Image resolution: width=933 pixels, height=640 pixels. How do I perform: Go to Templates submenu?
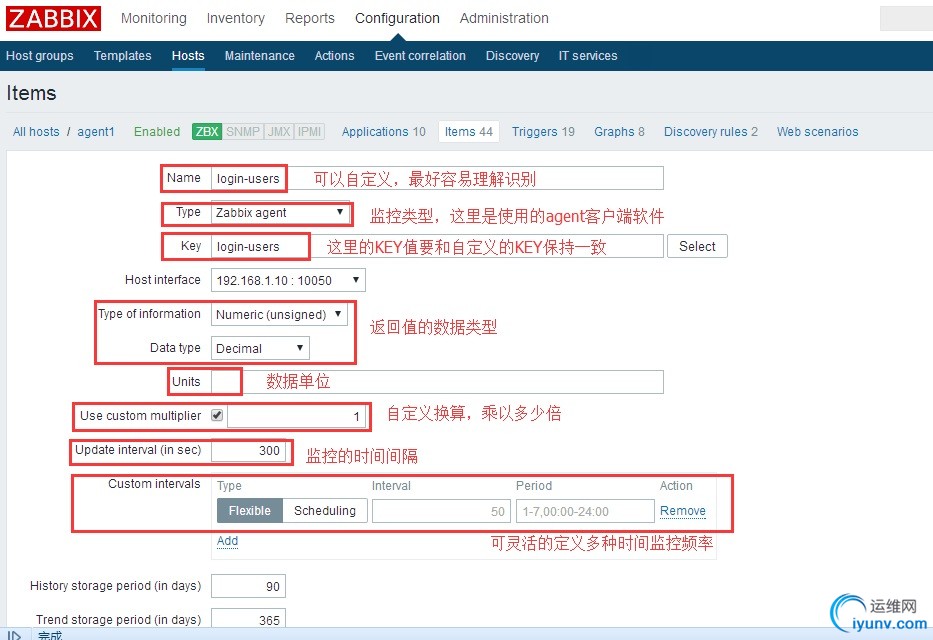coord(123,56)
